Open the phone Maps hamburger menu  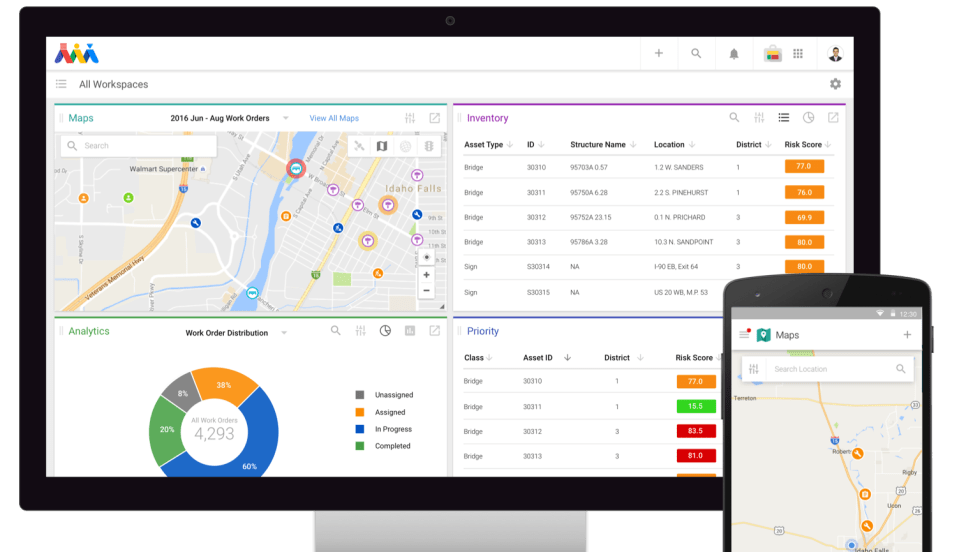click(744, 335)
